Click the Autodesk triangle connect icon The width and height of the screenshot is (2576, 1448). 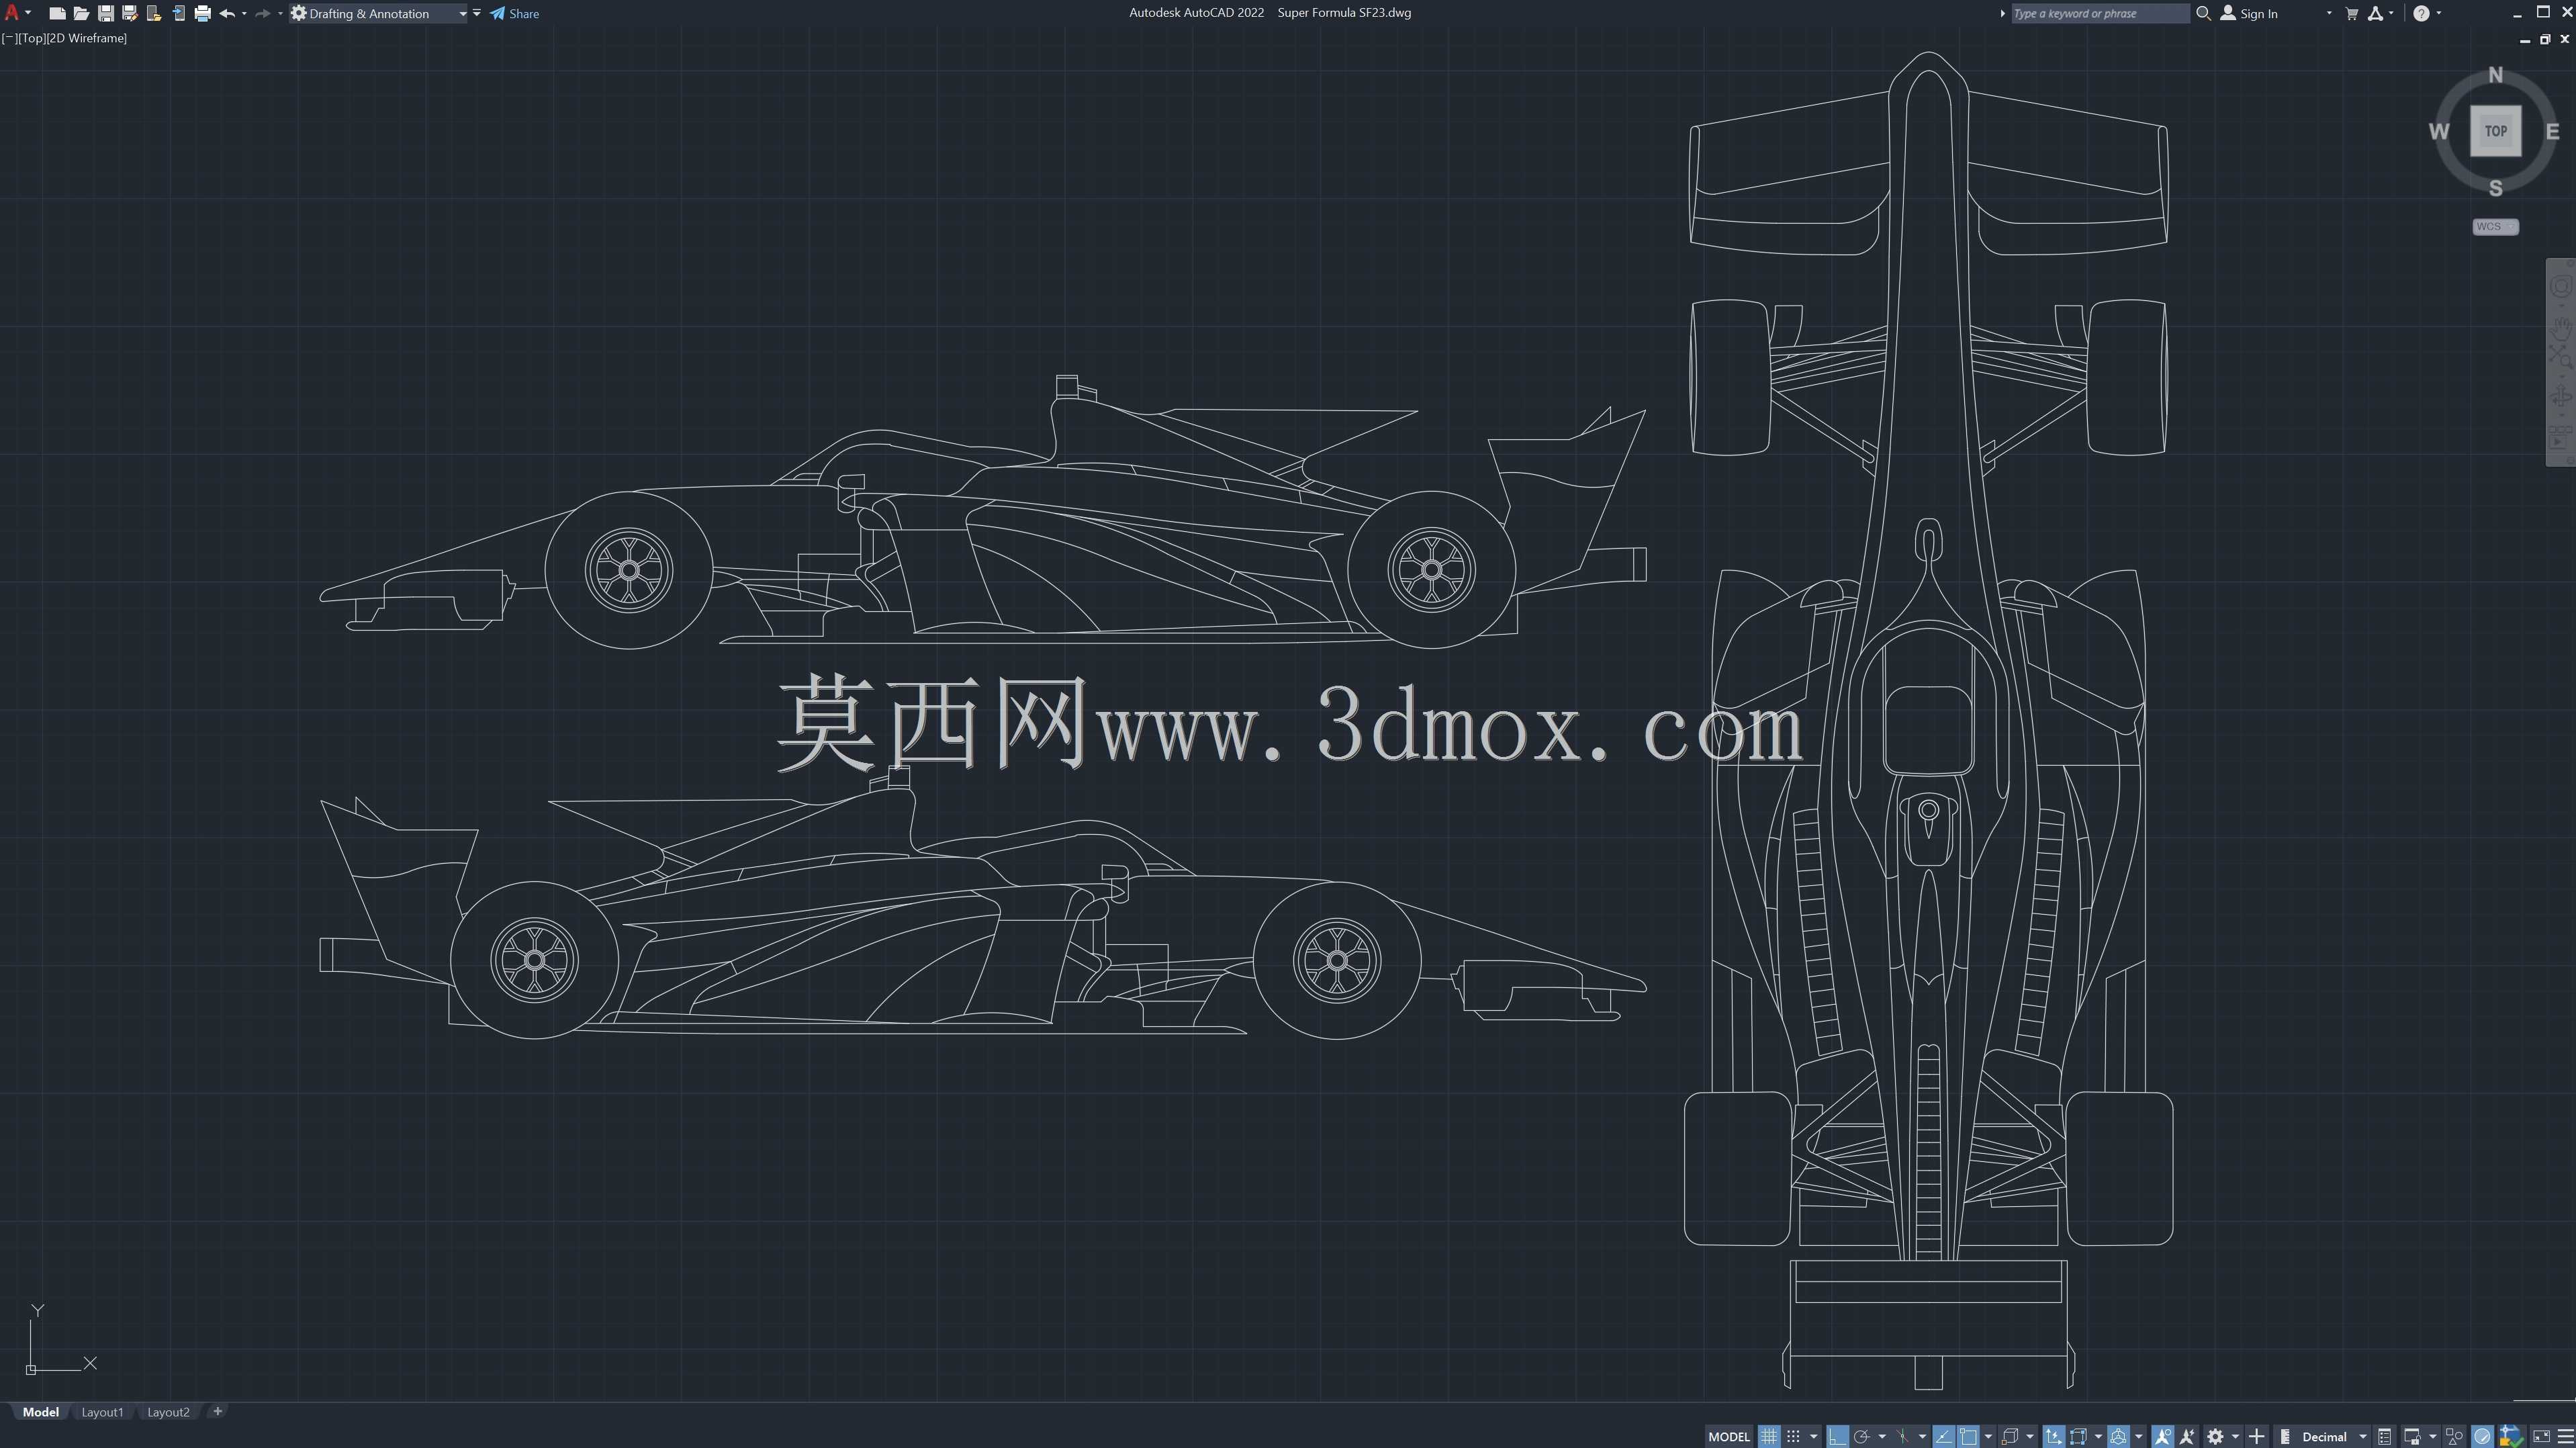pyautogui.click(x=2376, y=13)
